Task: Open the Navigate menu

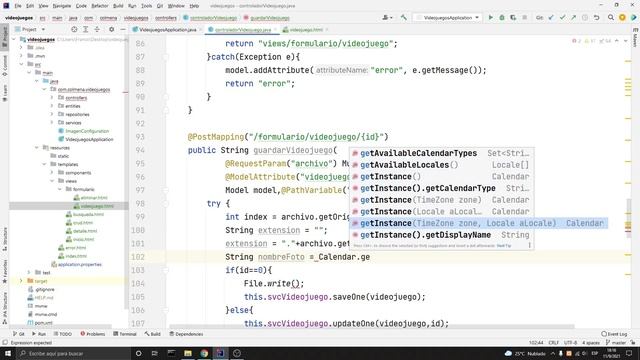Action: tap(62, 6)
